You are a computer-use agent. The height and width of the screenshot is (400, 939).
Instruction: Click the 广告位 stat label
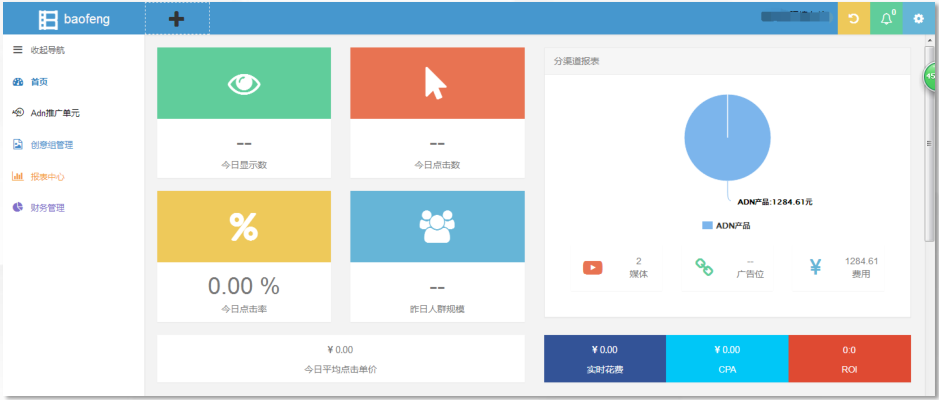pos(750,274)
